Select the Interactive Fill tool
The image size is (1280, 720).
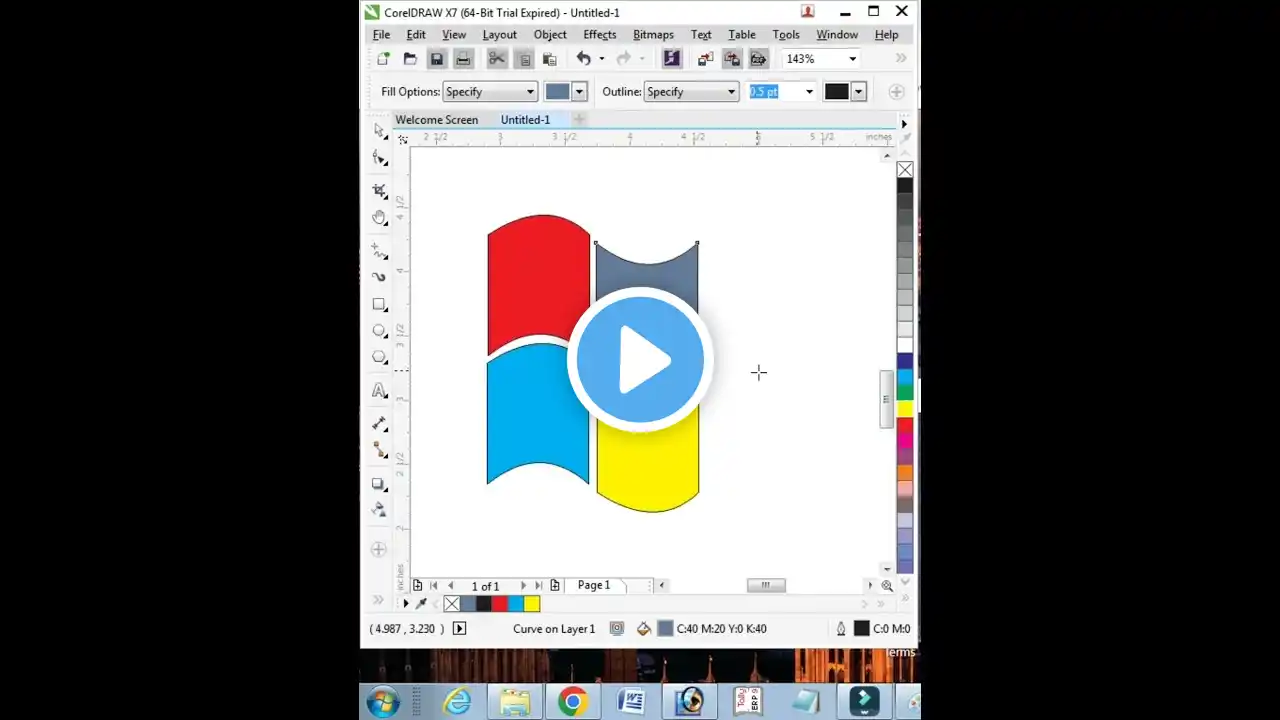[x=379, y=510]
